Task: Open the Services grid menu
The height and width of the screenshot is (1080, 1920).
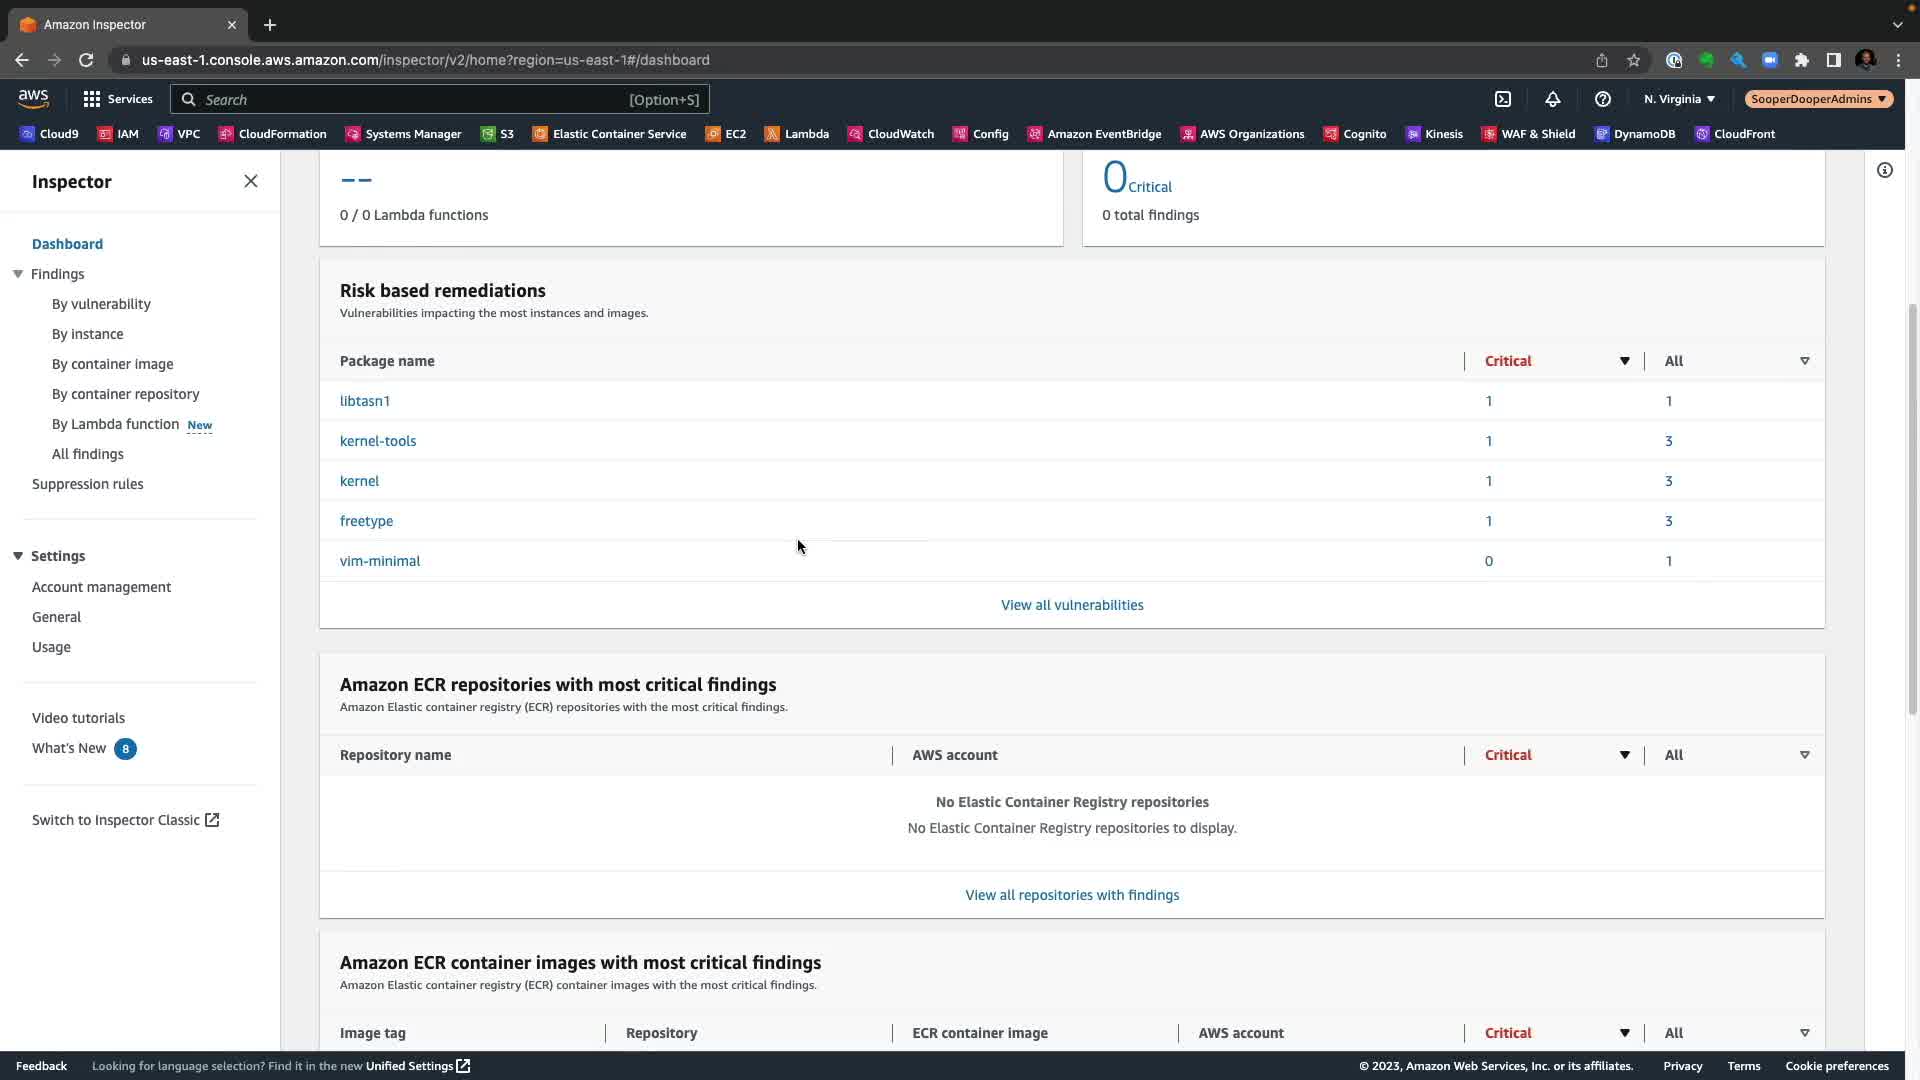Action: click(x=118, y=99)
